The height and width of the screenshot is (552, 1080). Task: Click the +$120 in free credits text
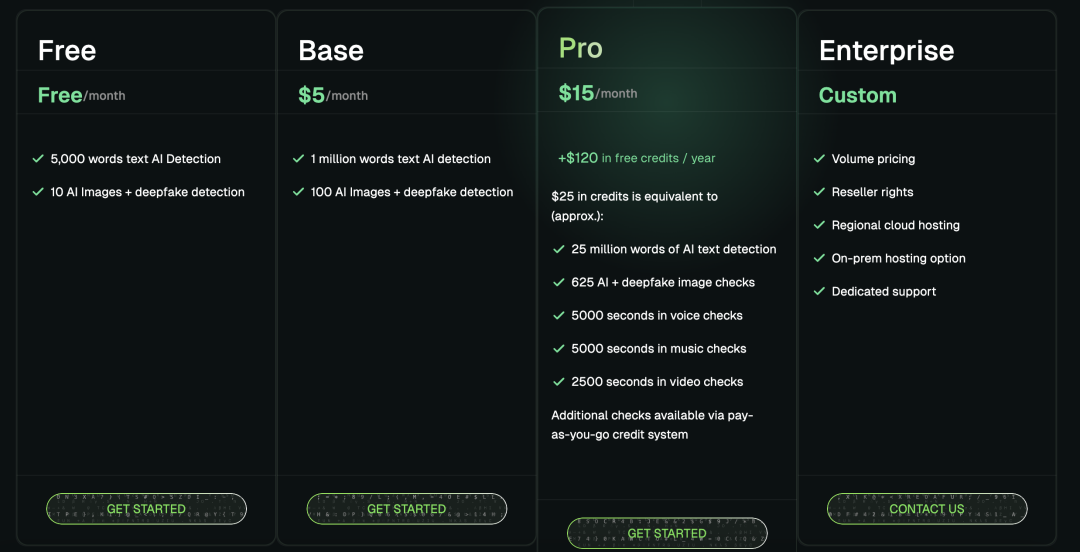click(x=637, y=158)
